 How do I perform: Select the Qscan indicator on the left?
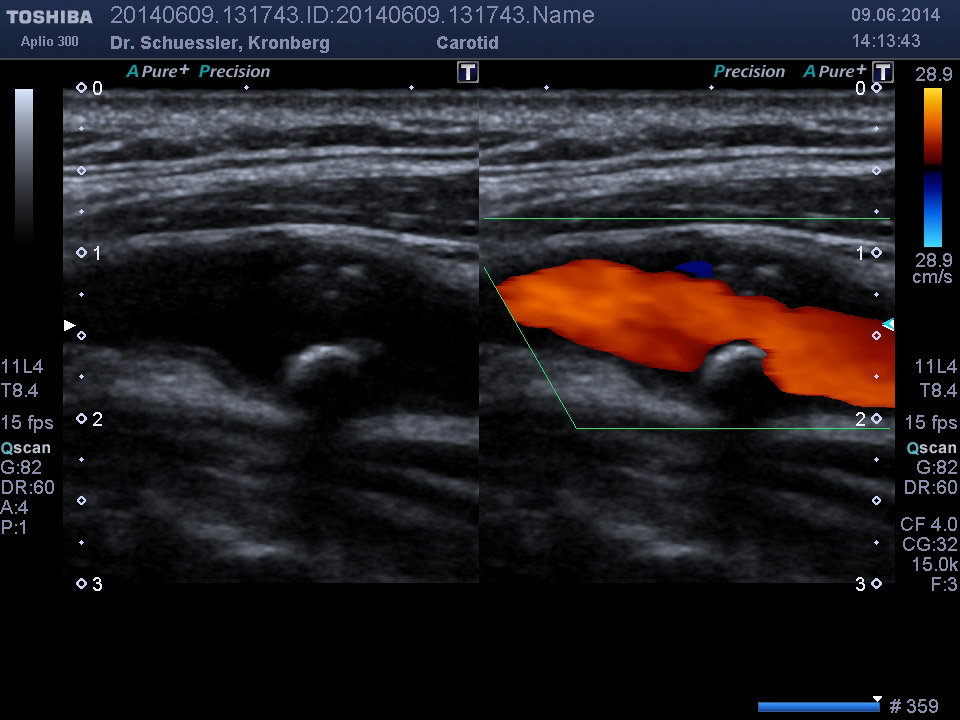coord(26,448)
